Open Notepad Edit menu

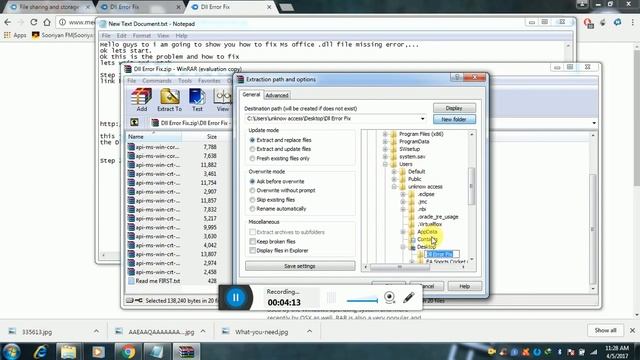click(122, 36)
